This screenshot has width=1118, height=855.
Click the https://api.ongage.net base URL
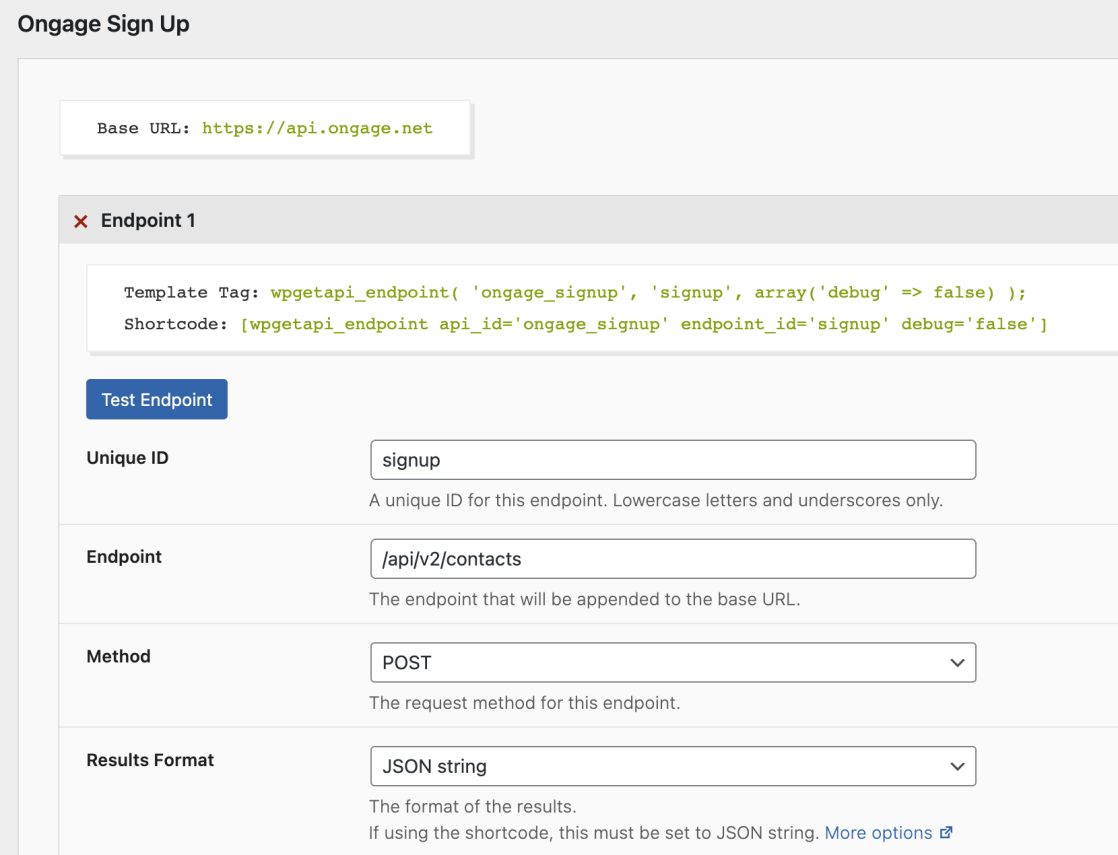317,128
